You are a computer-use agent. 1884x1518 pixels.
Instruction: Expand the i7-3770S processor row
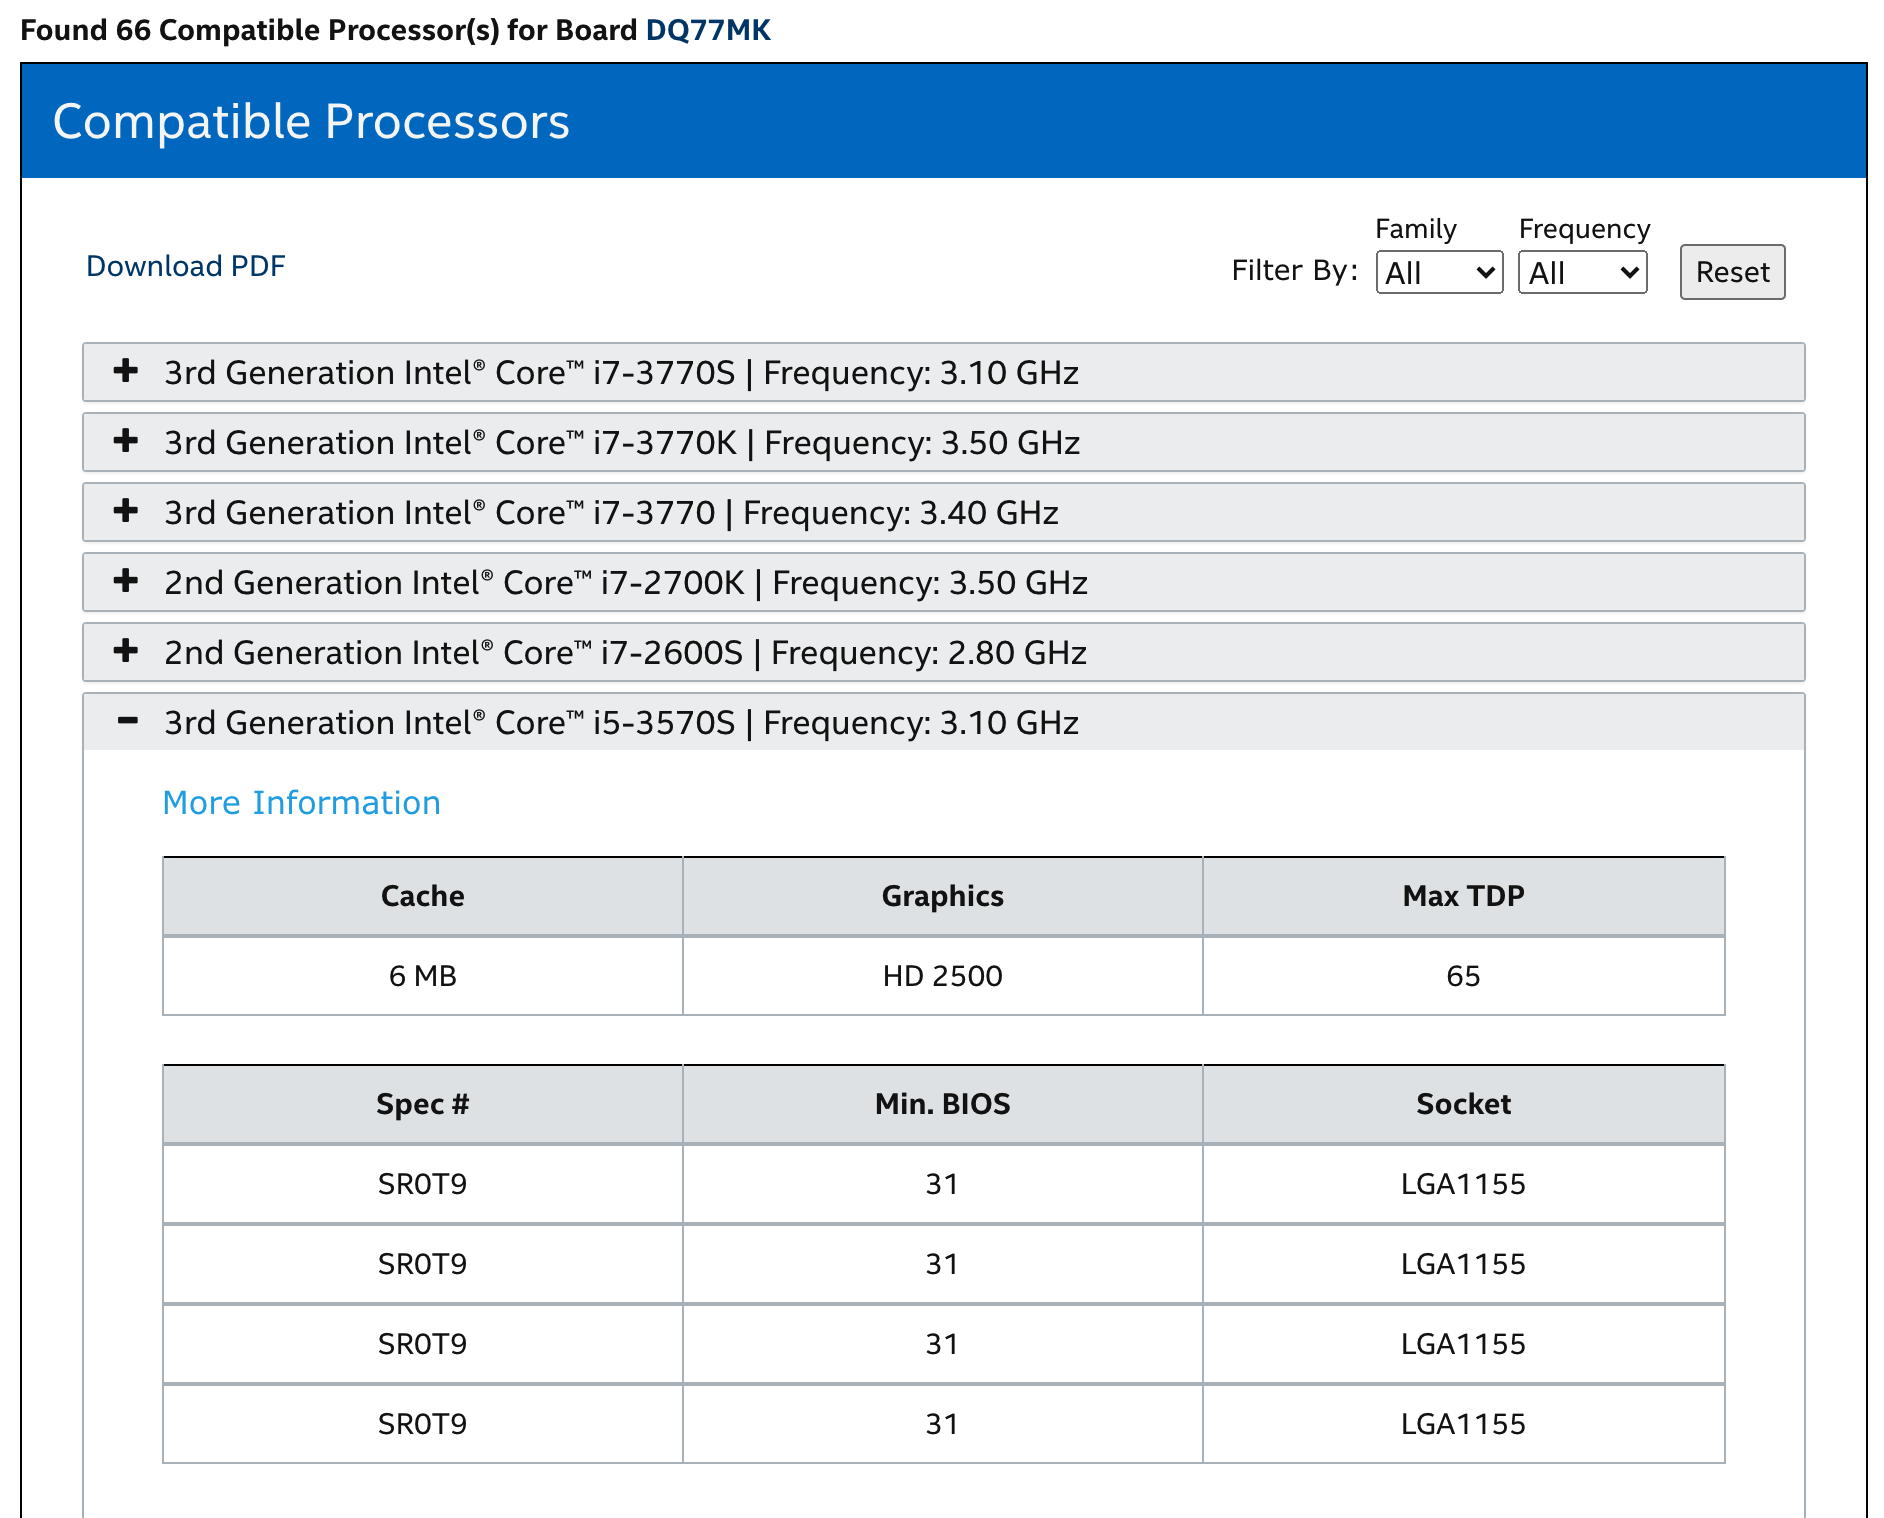(943, 372)
